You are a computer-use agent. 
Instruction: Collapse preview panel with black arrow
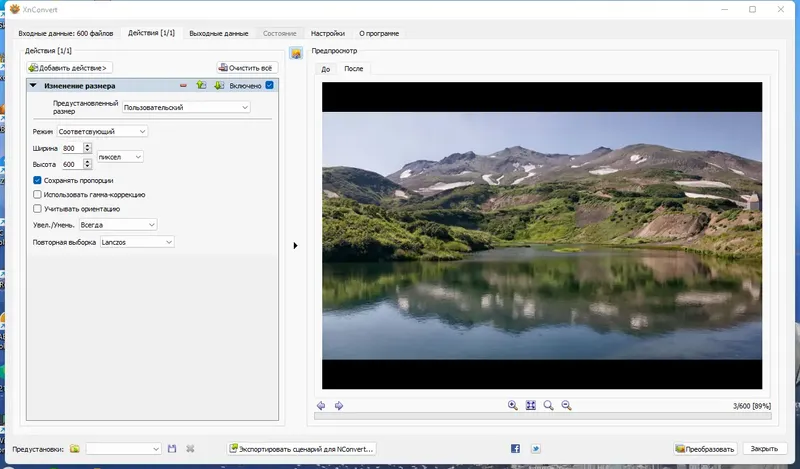pyautogui.click(x=295, y=245)
